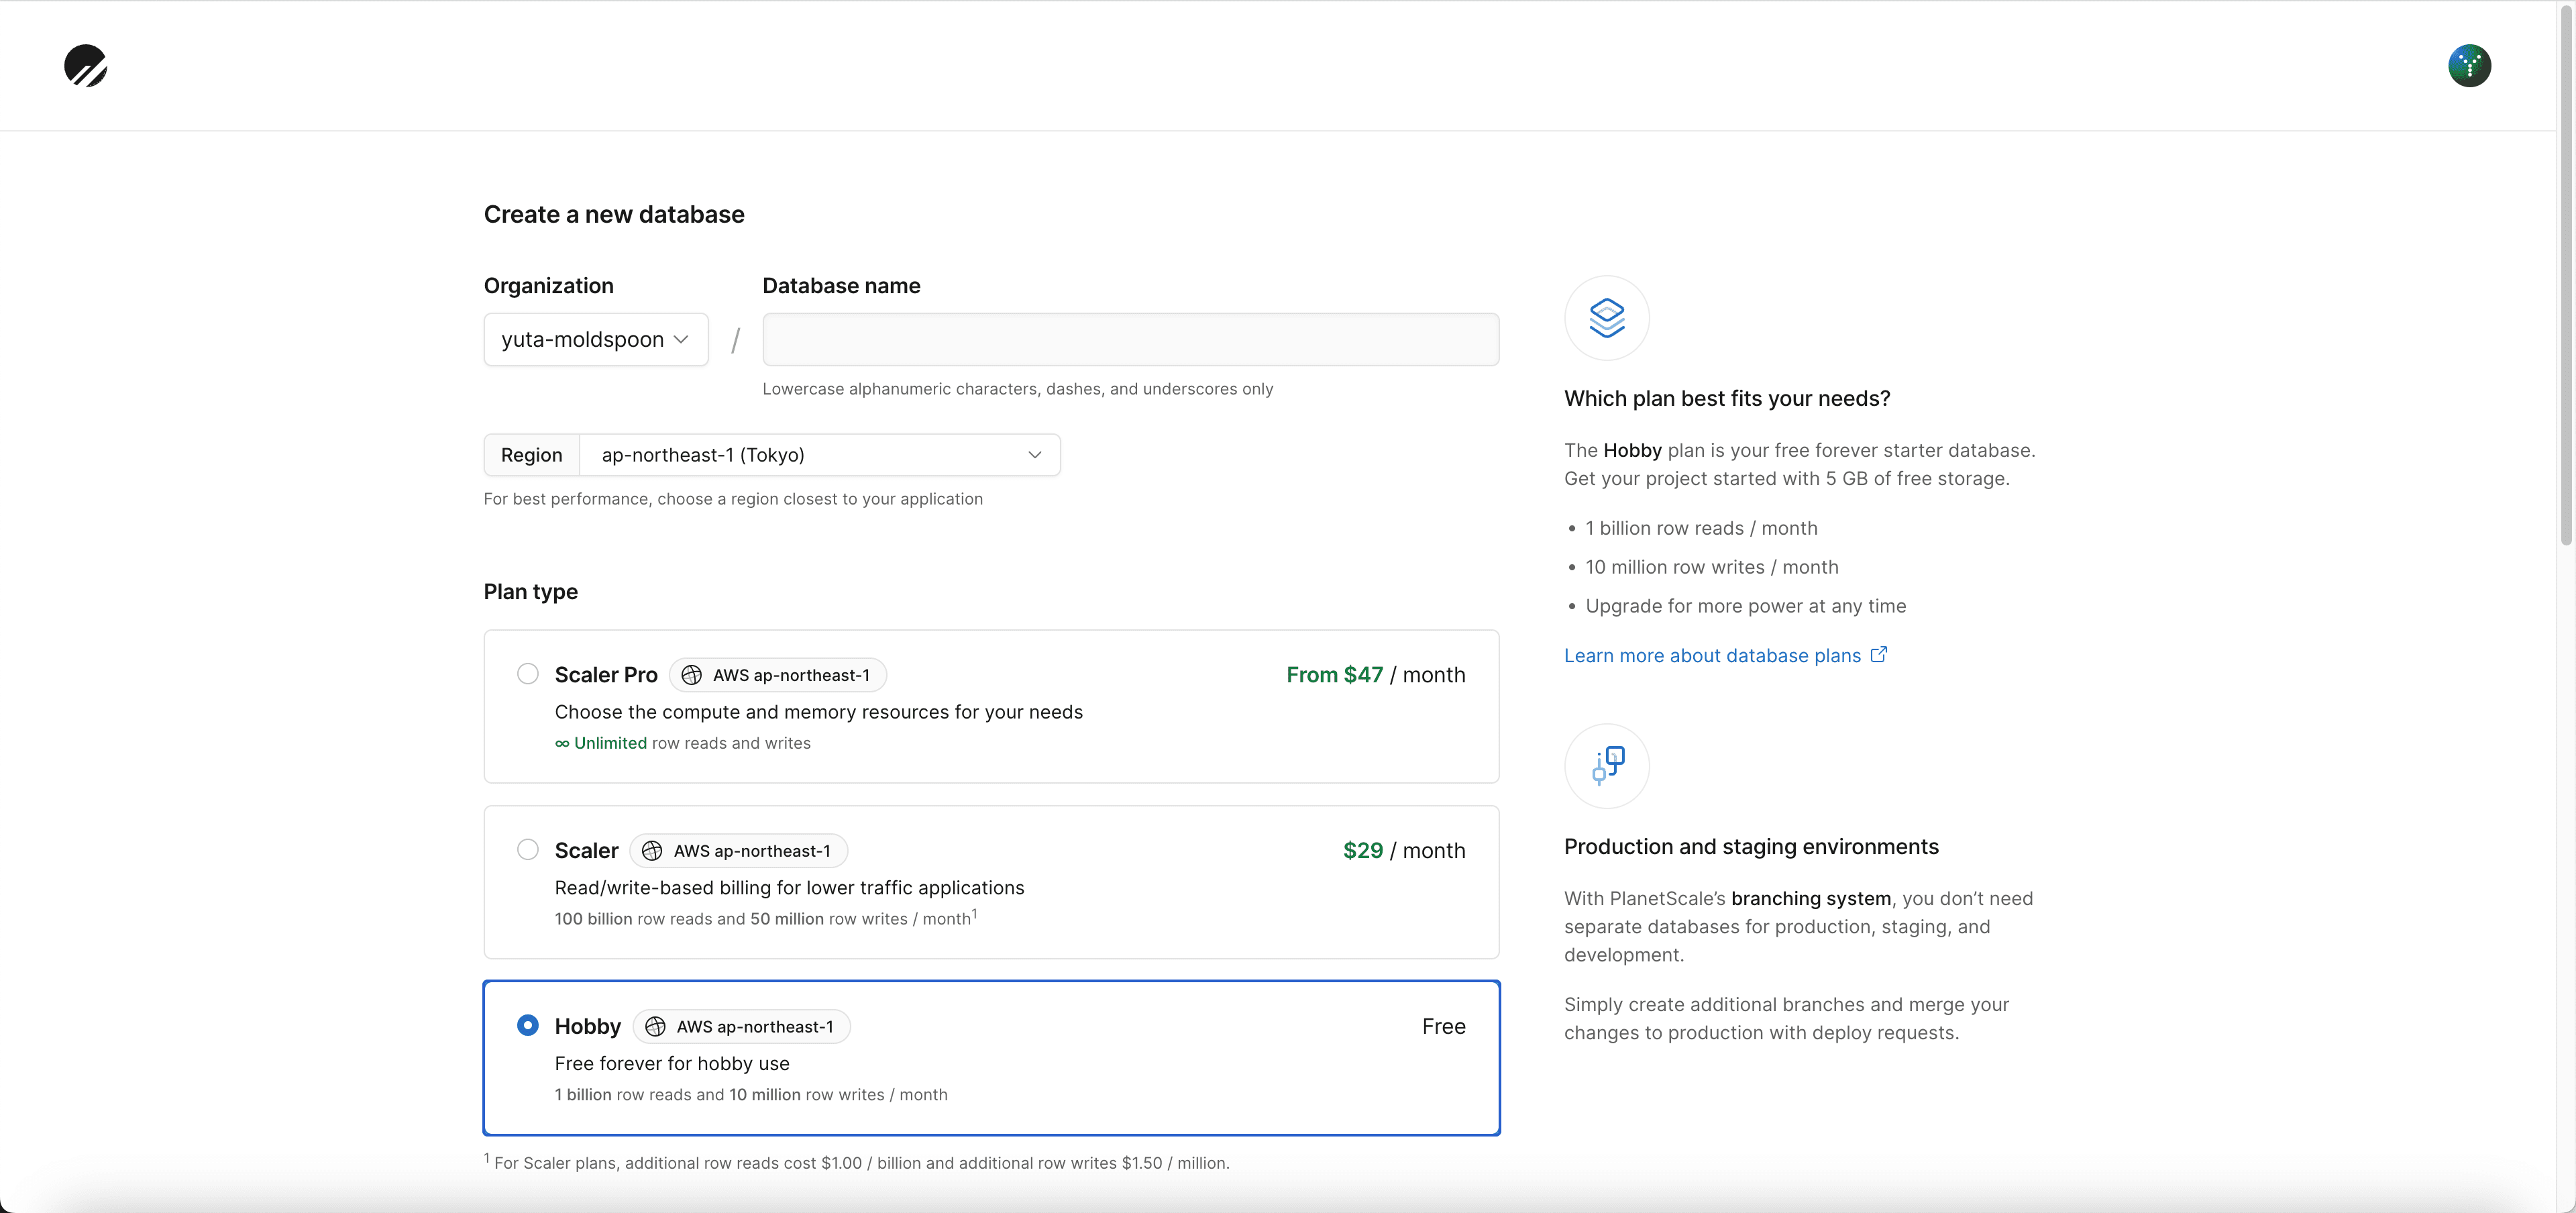Click 'Lowercase alphanumeric characters' hint text
The height and width of the screenshot is (1213, 2576).
[1018, 389]
